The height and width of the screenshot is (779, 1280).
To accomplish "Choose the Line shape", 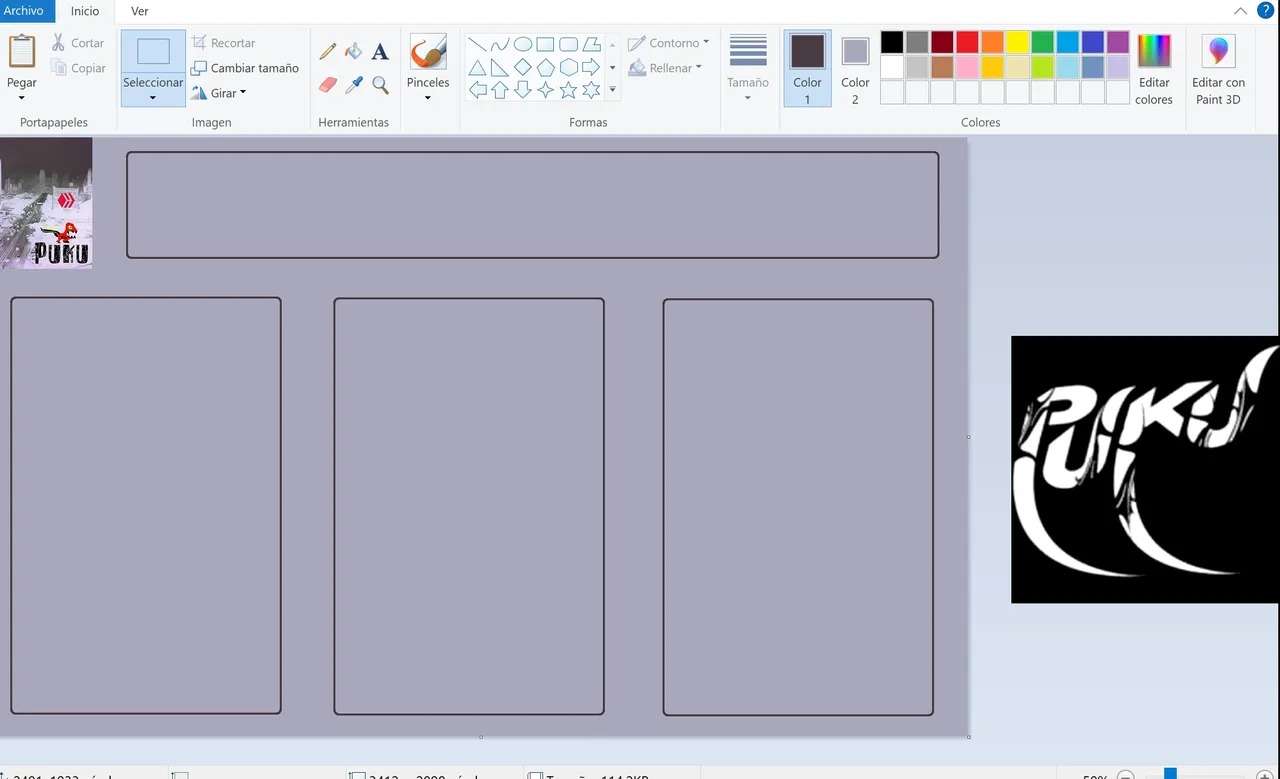I will pyautogui.click(x=478, y=44).
